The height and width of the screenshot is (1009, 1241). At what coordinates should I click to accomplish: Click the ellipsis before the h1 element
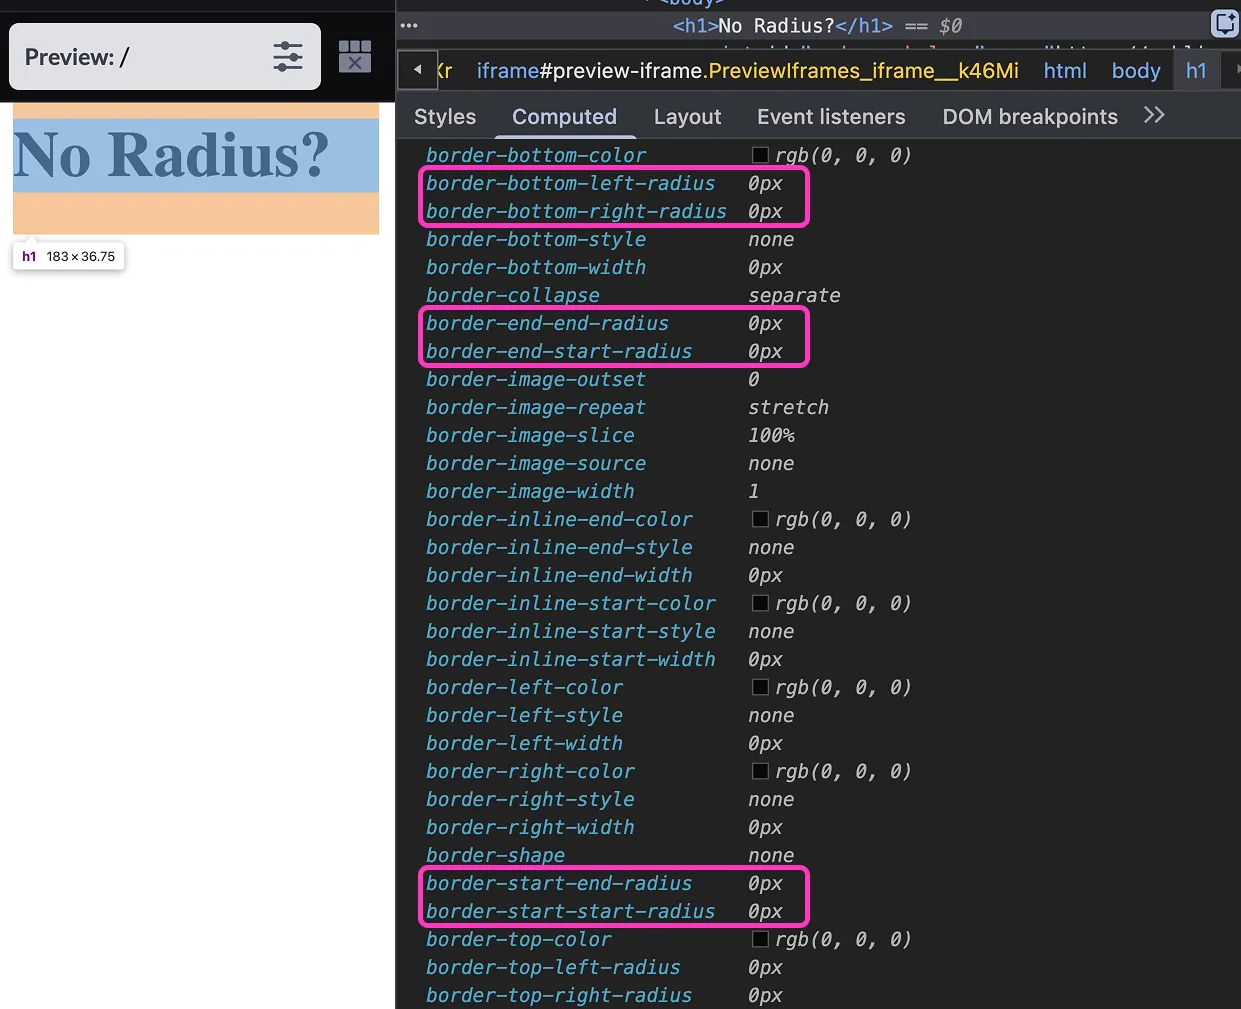click(409, 26)
